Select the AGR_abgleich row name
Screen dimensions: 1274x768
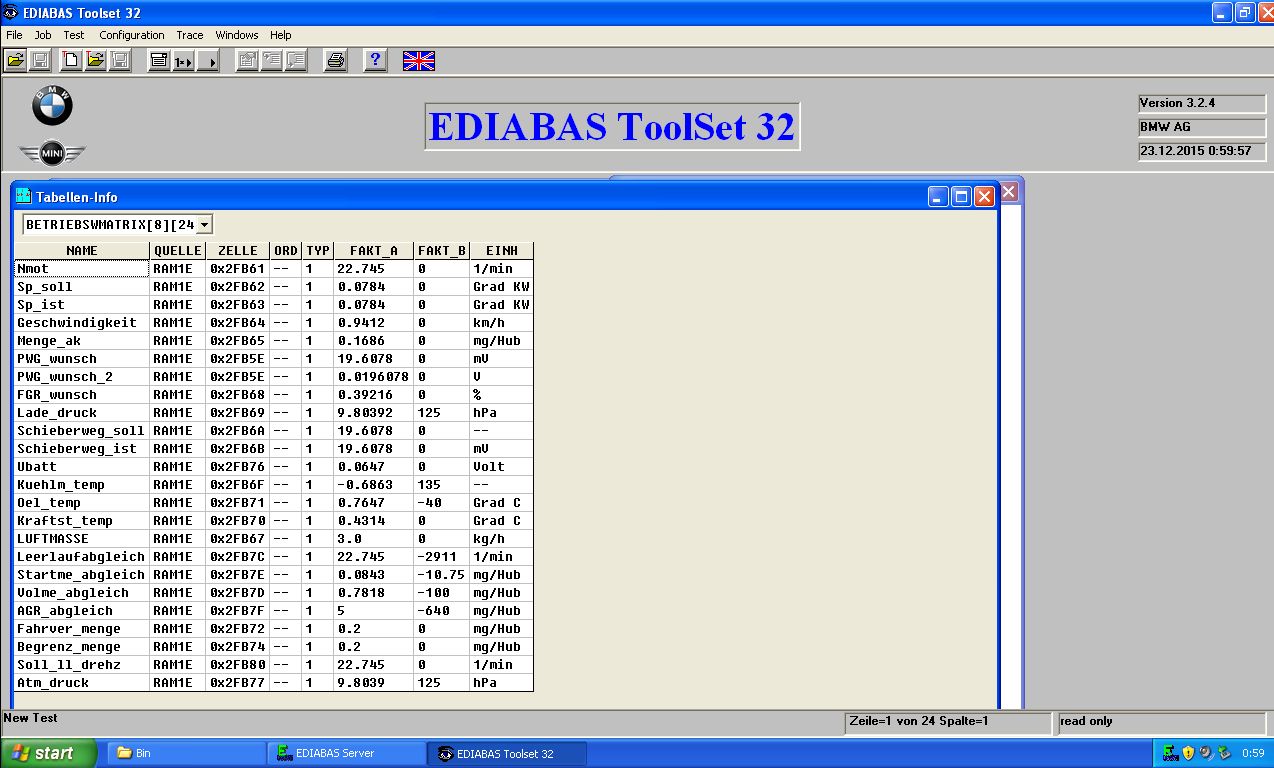click(x=82, y=611)
